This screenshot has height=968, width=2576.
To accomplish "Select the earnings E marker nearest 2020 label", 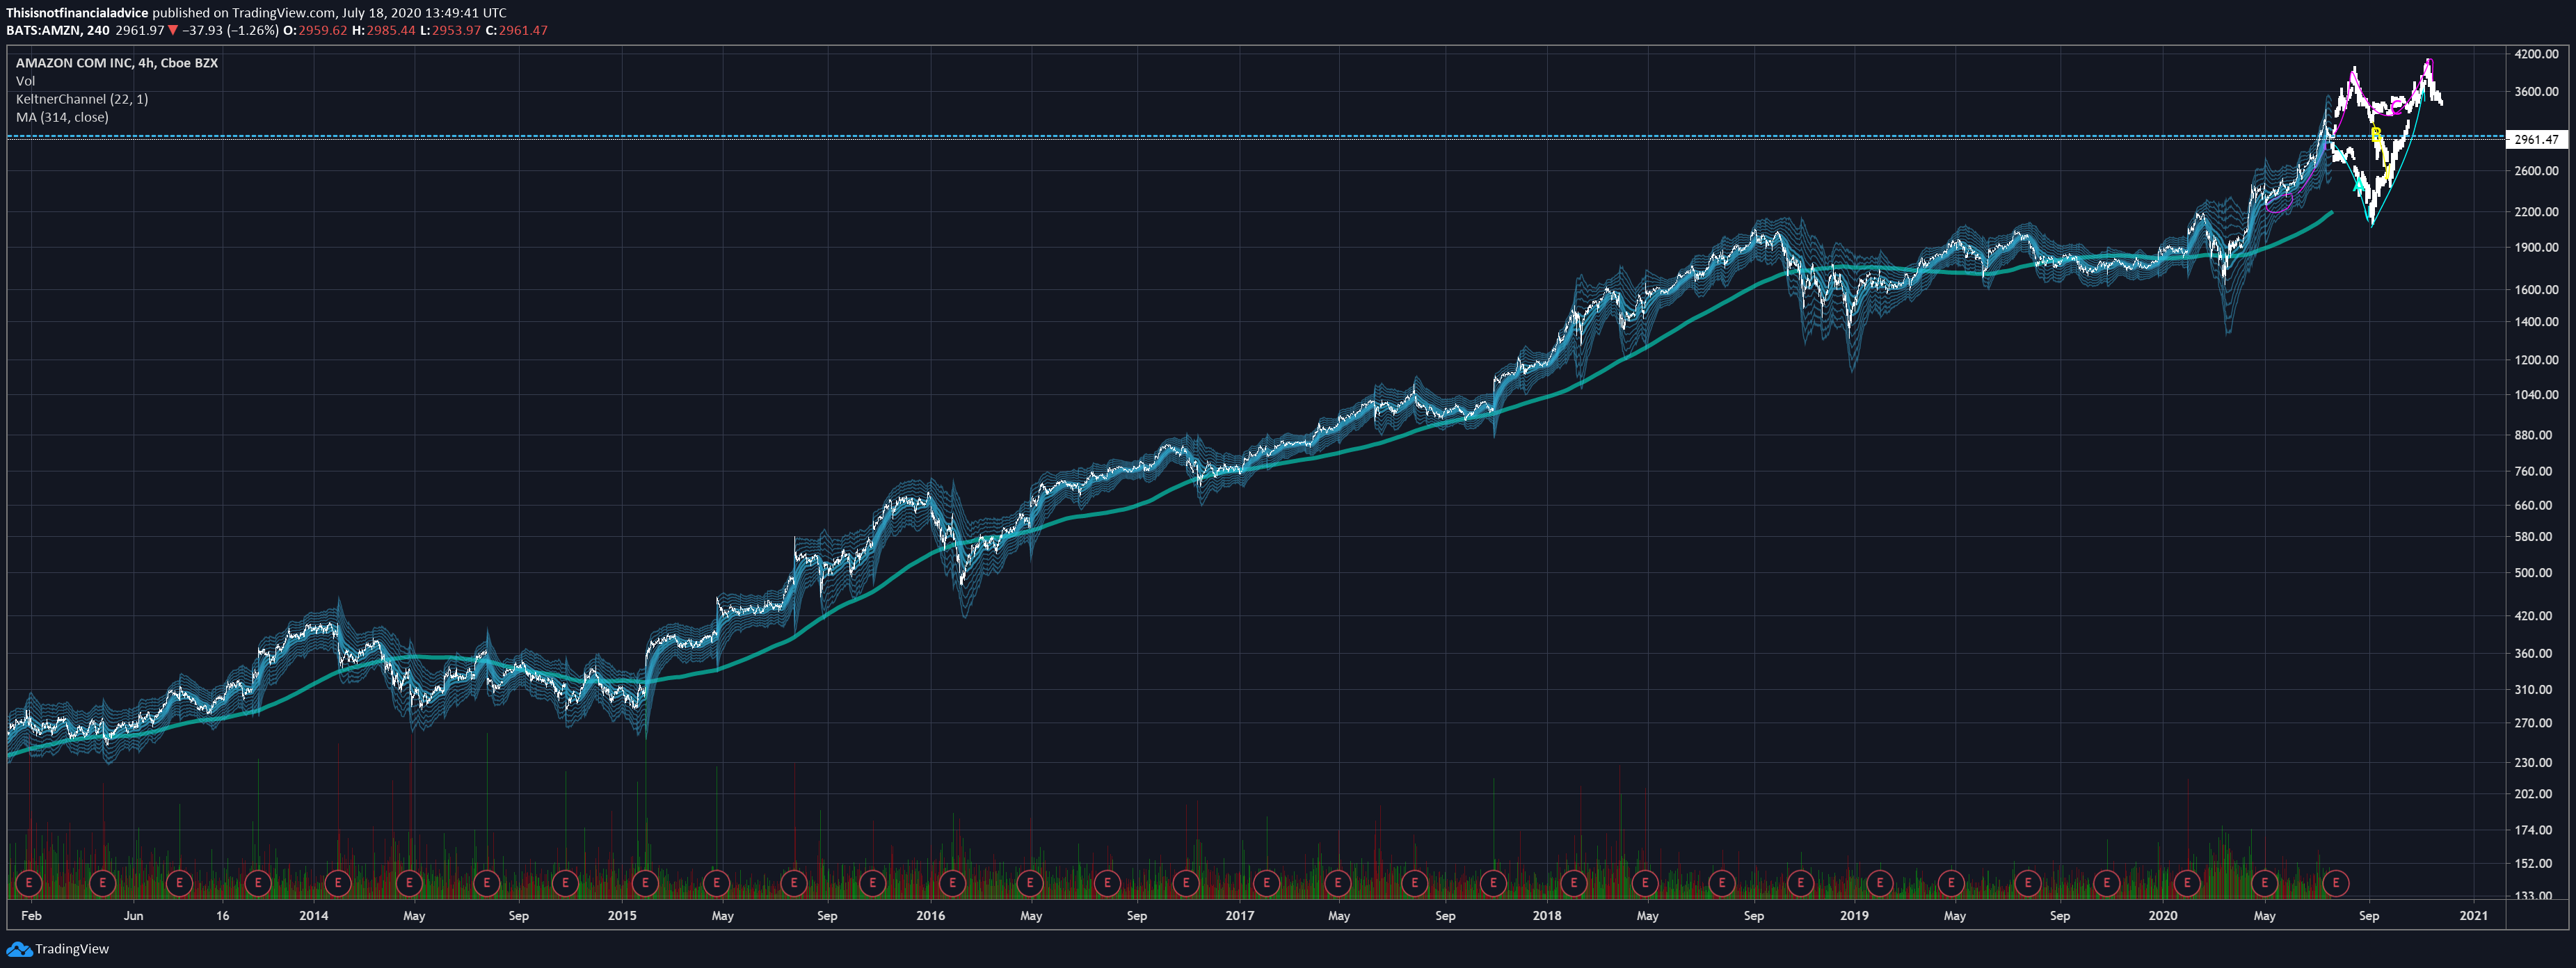I will [x=2187, y=883].
